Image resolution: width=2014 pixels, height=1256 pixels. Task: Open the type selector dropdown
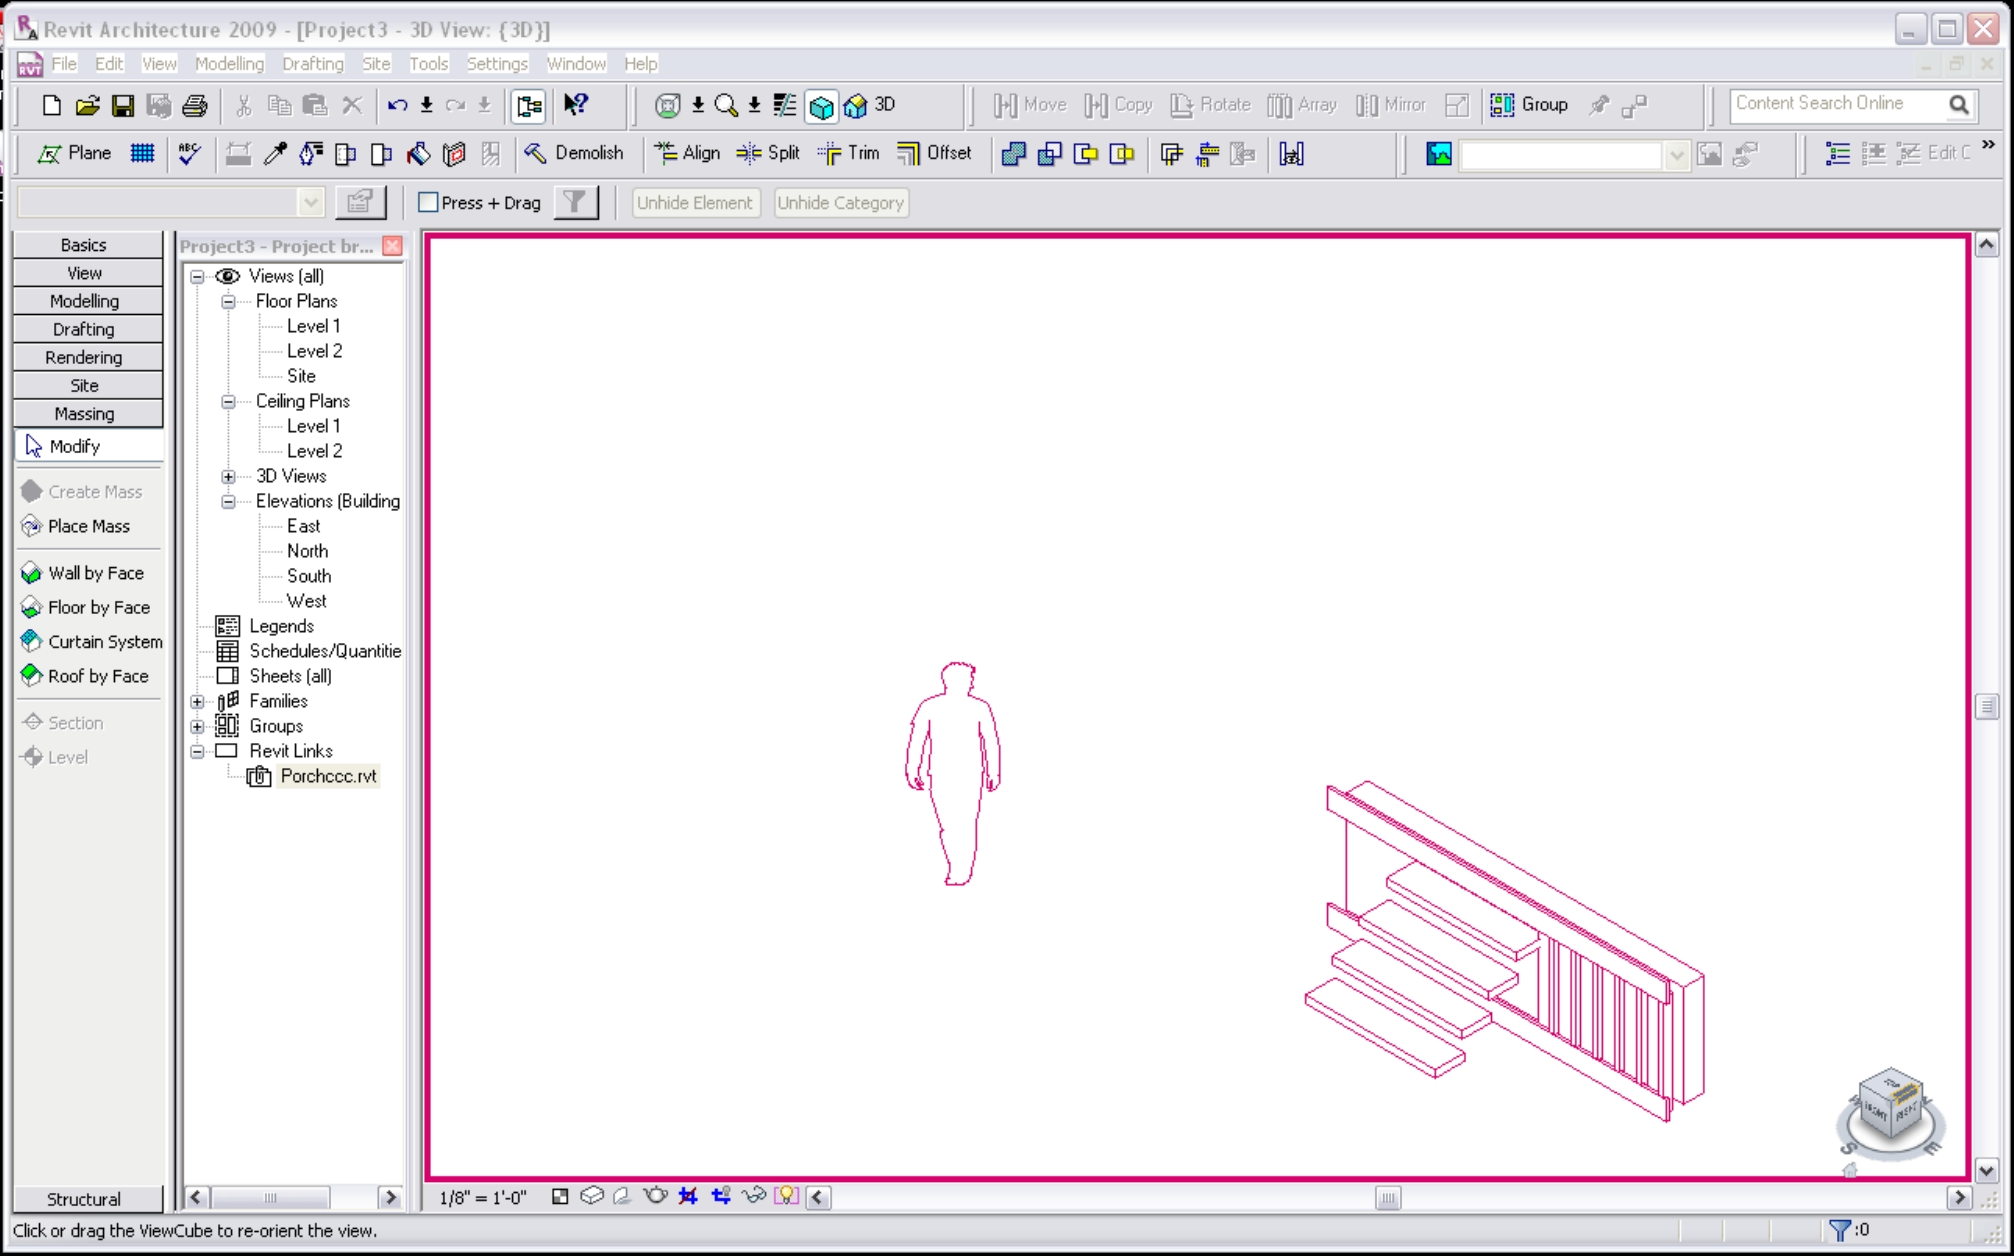click(x=311, y=202)
